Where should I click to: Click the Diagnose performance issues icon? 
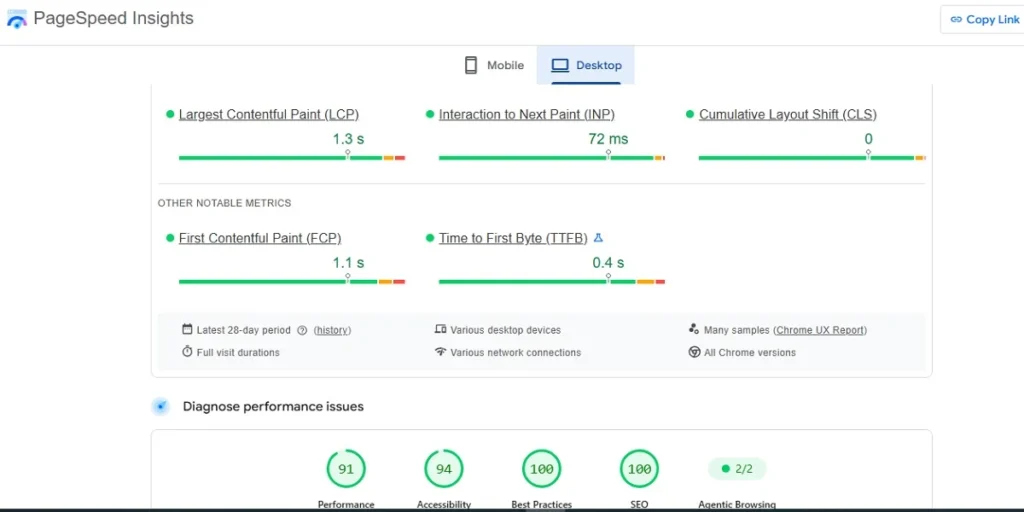click(161, 407)
